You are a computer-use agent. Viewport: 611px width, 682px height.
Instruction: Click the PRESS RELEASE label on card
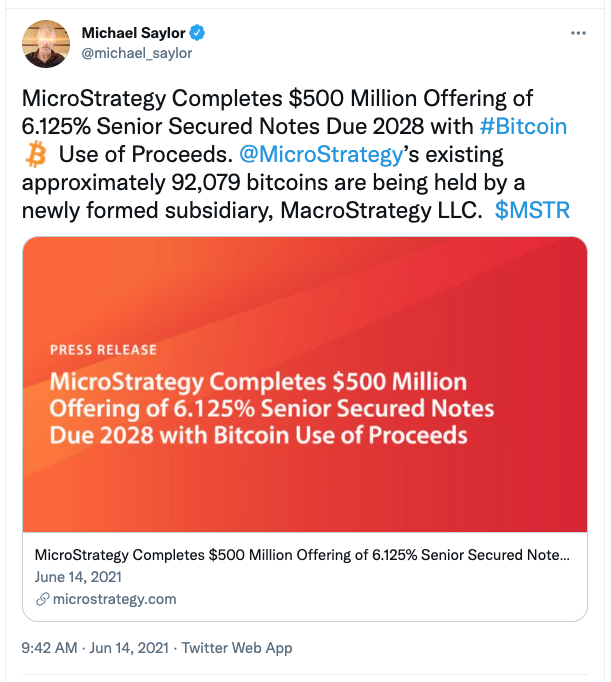pyautogui.click(x=103, y=350)
